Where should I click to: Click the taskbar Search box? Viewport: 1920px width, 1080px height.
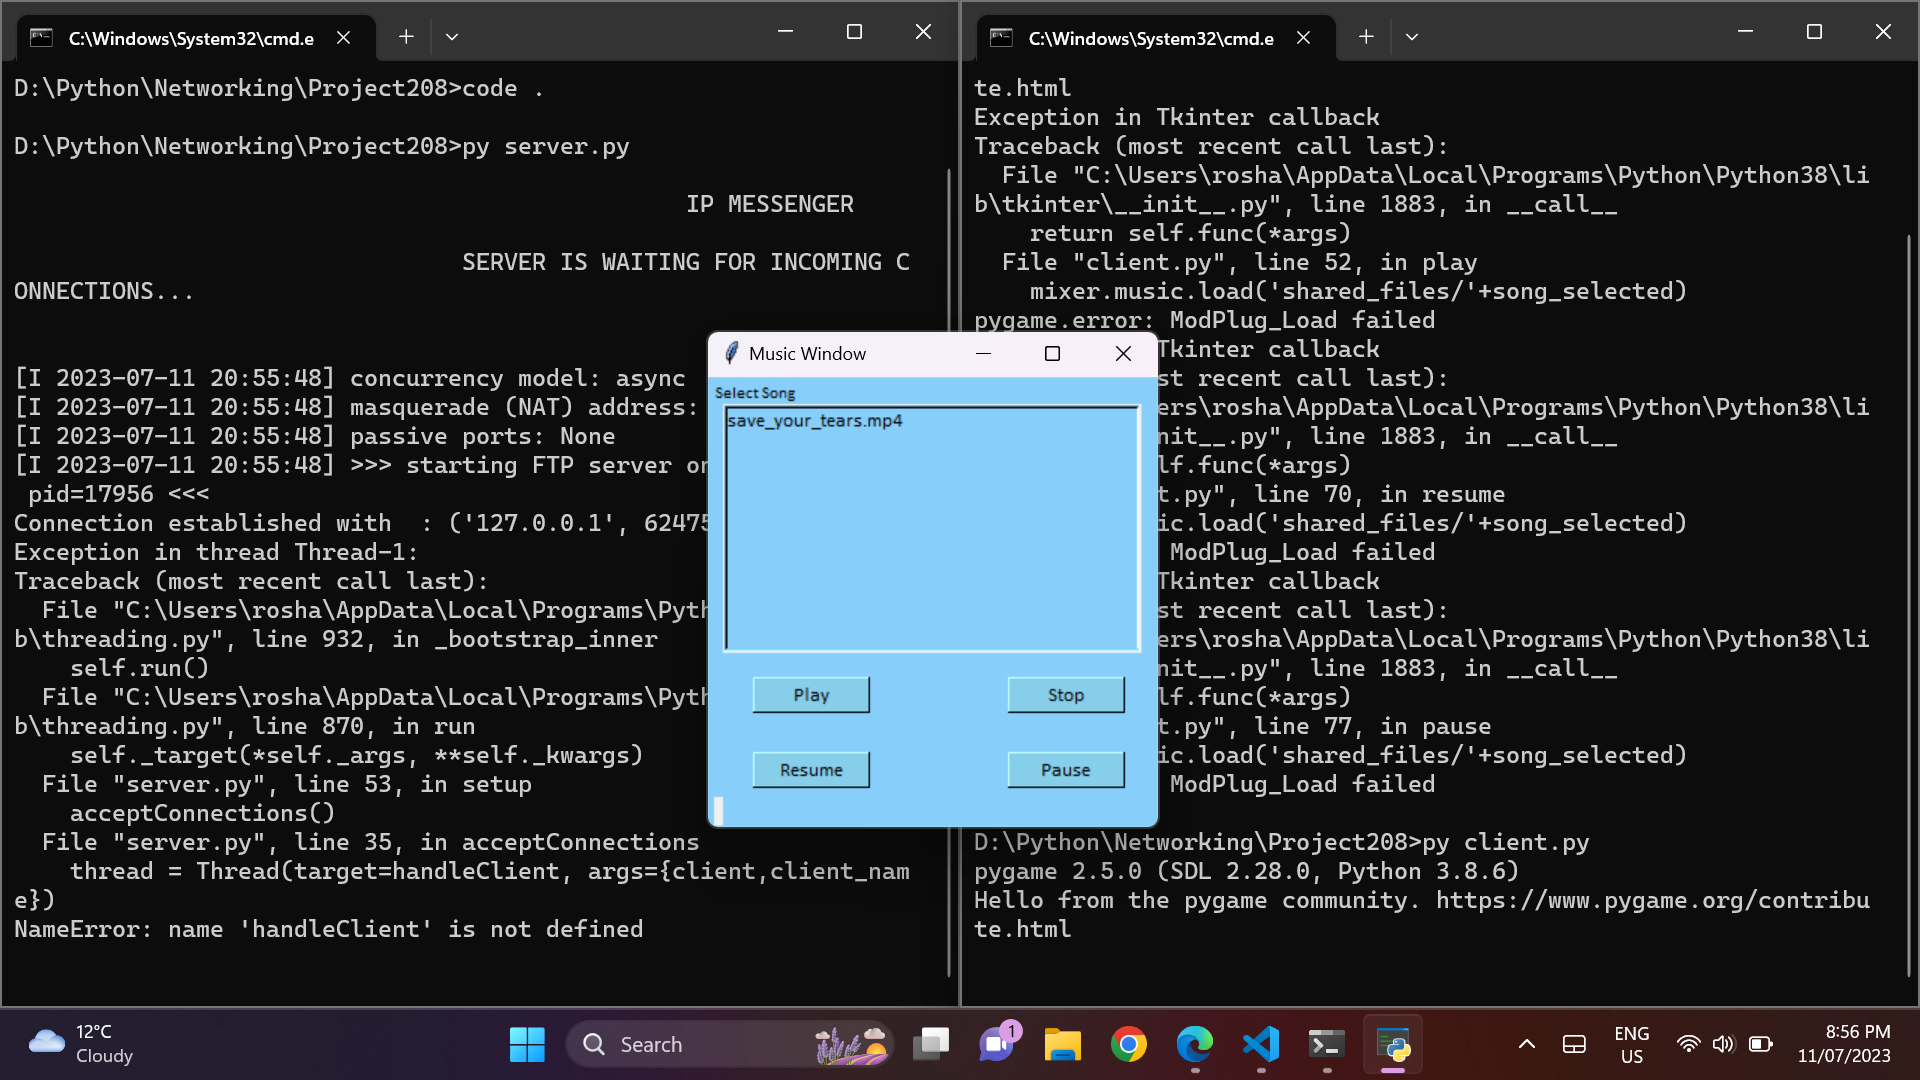tap(700, 1044)
